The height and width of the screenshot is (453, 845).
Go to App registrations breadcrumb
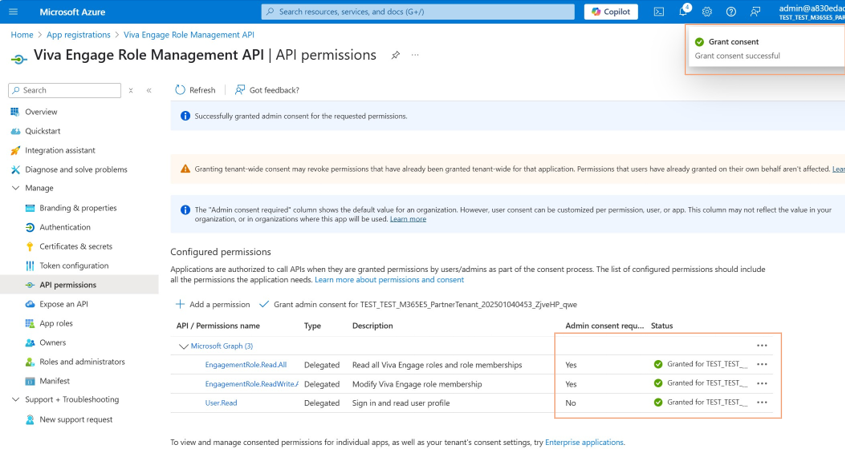coord(78,34)
